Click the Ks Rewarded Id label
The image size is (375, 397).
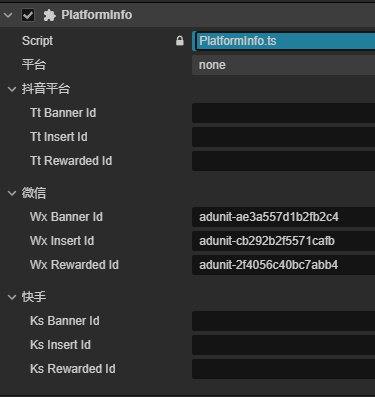coord(73,369)
